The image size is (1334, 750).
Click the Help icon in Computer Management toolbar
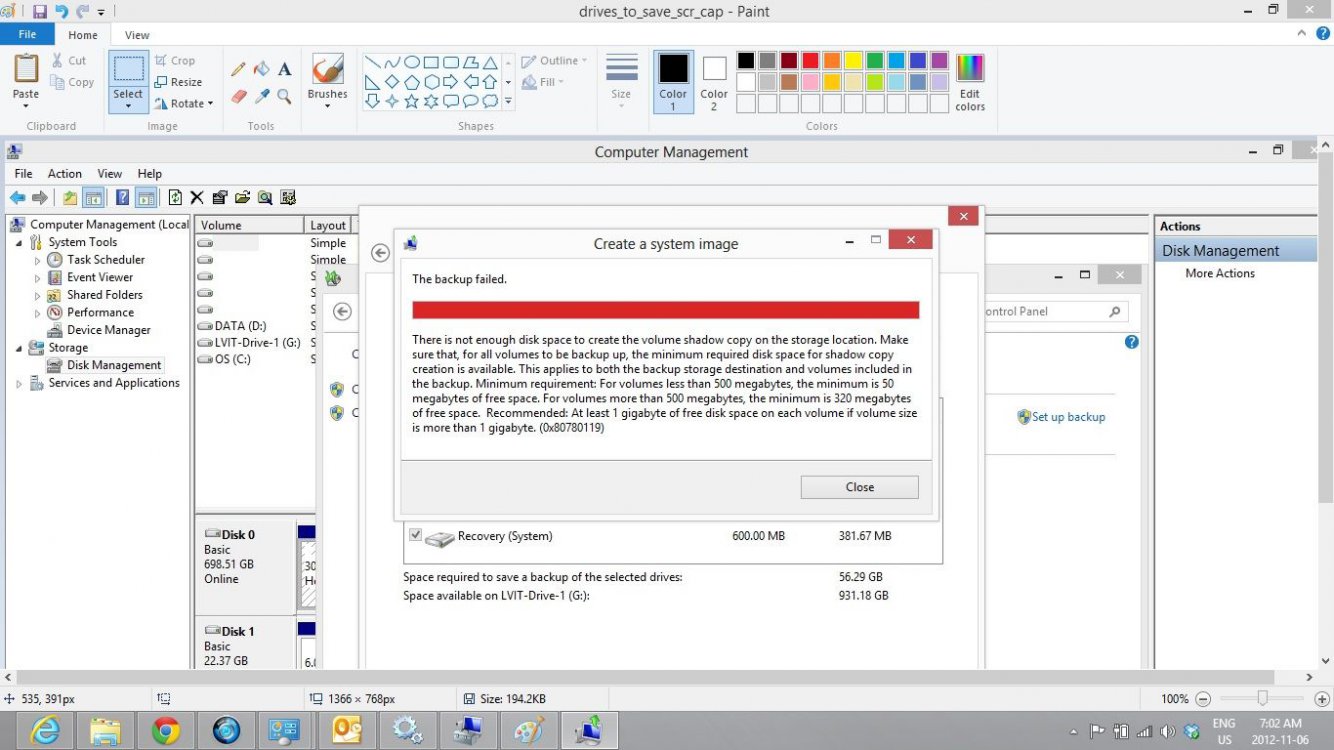[122, 197]
